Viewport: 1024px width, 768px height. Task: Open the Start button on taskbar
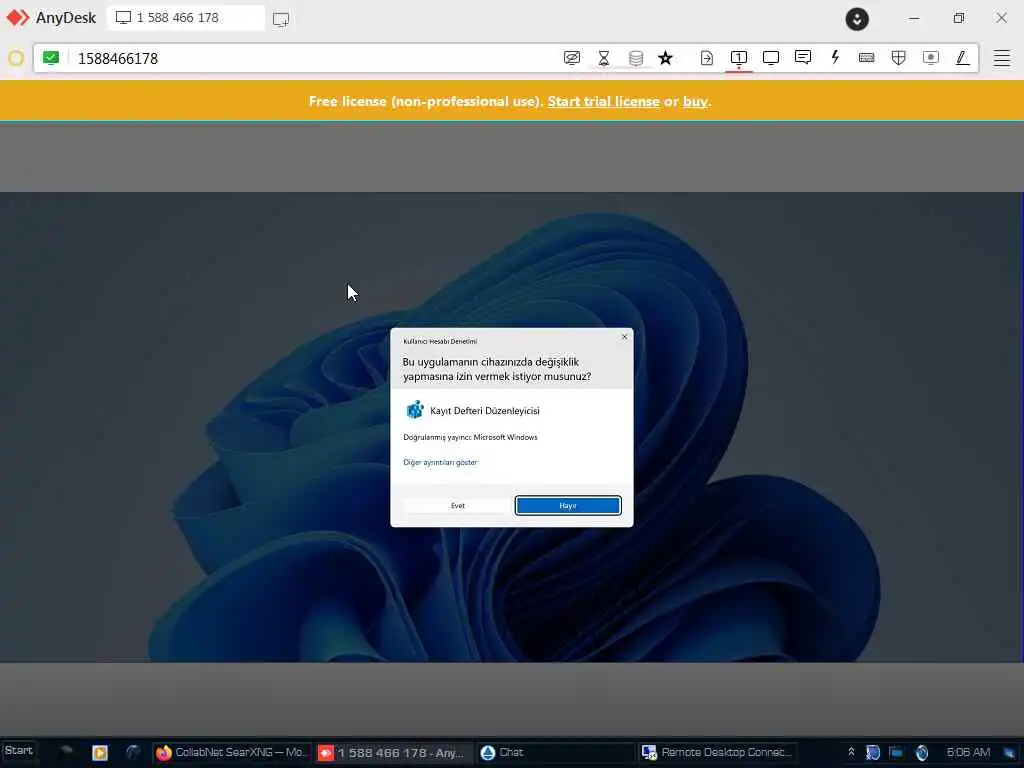pyautogui.click(x=18, y=751)
